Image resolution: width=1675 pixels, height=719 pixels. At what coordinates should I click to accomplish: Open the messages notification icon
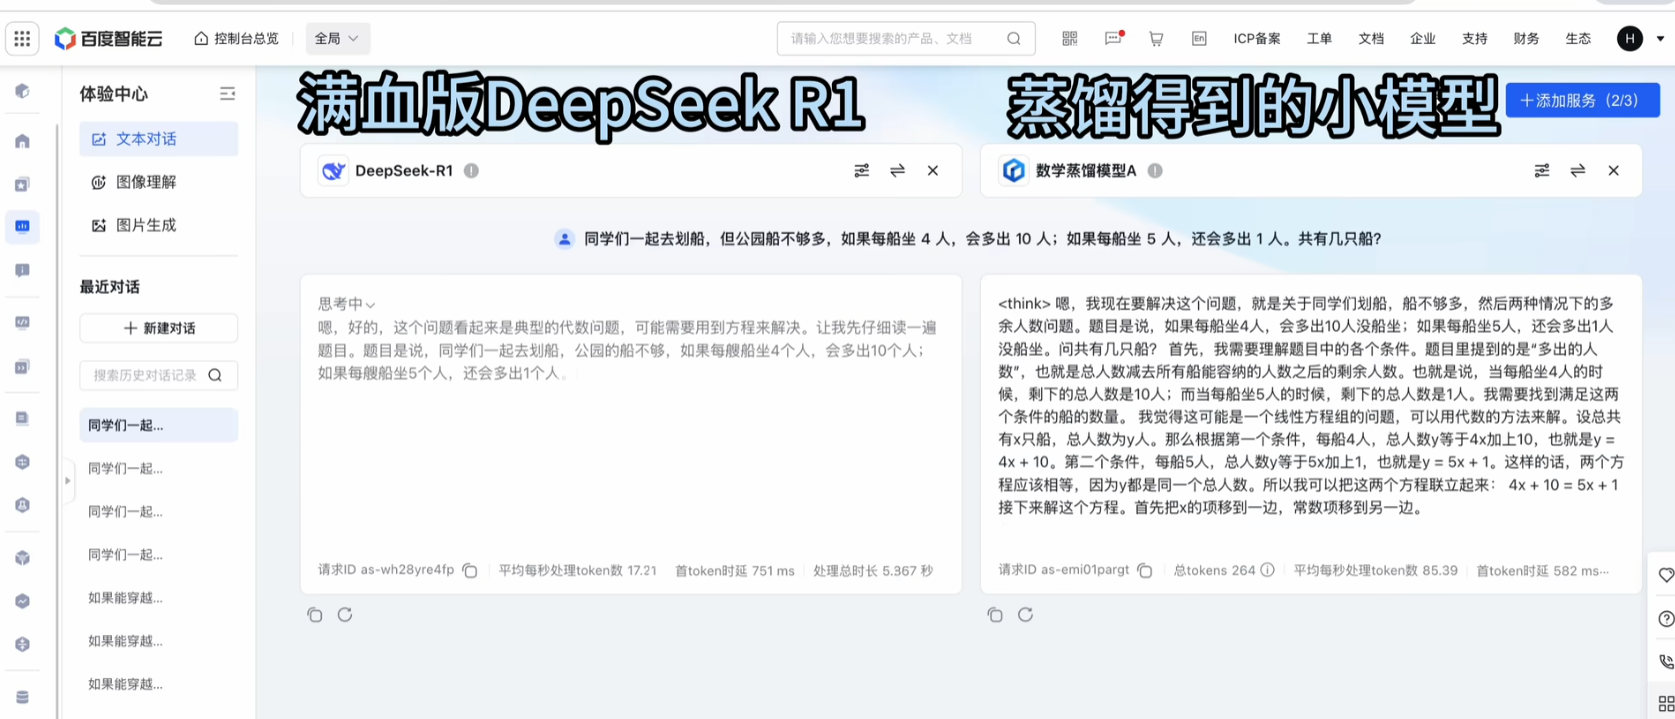tap(1113, 38)
